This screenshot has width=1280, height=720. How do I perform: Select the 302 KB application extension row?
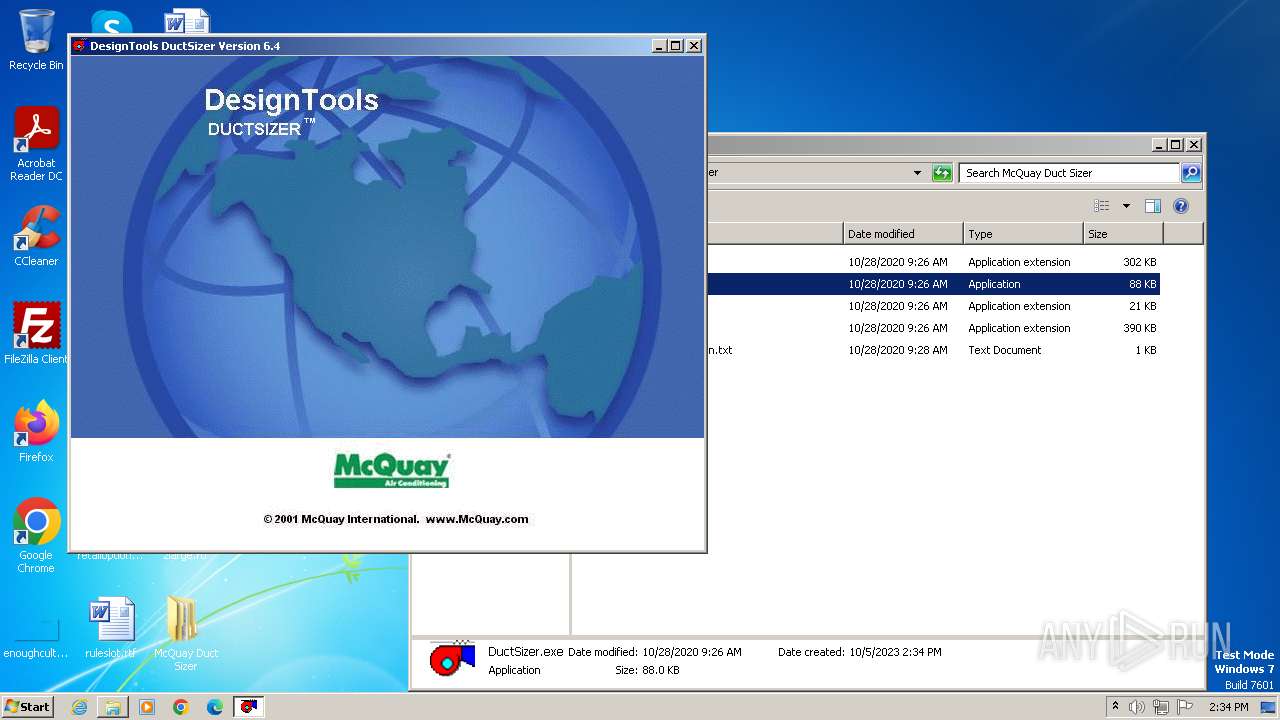coord(935,262)
